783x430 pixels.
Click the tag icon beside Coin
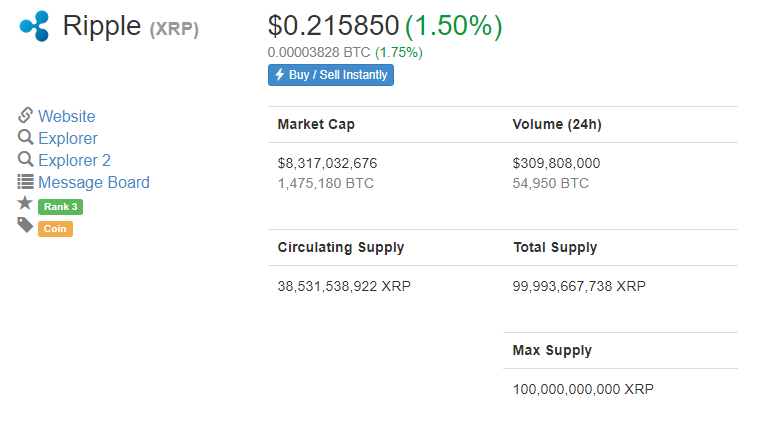26,226
